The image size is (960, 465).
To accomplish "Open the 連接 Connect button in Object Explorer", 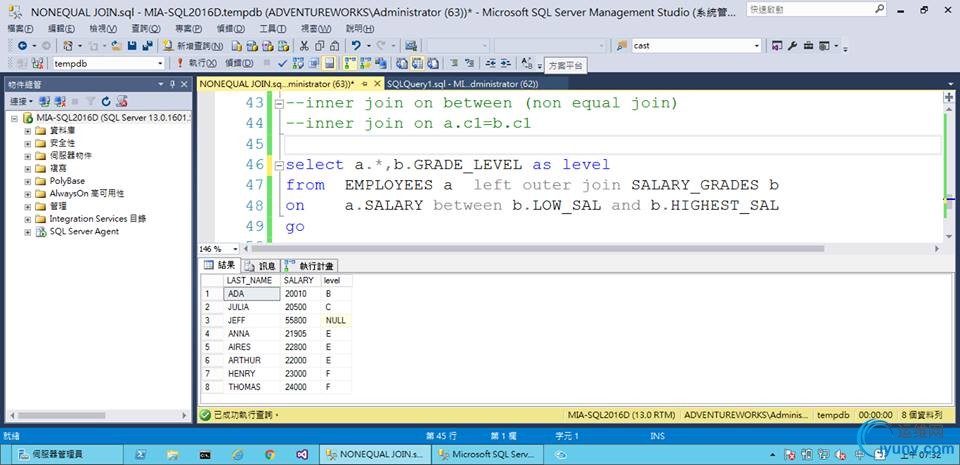I will (x=20, y=101).
